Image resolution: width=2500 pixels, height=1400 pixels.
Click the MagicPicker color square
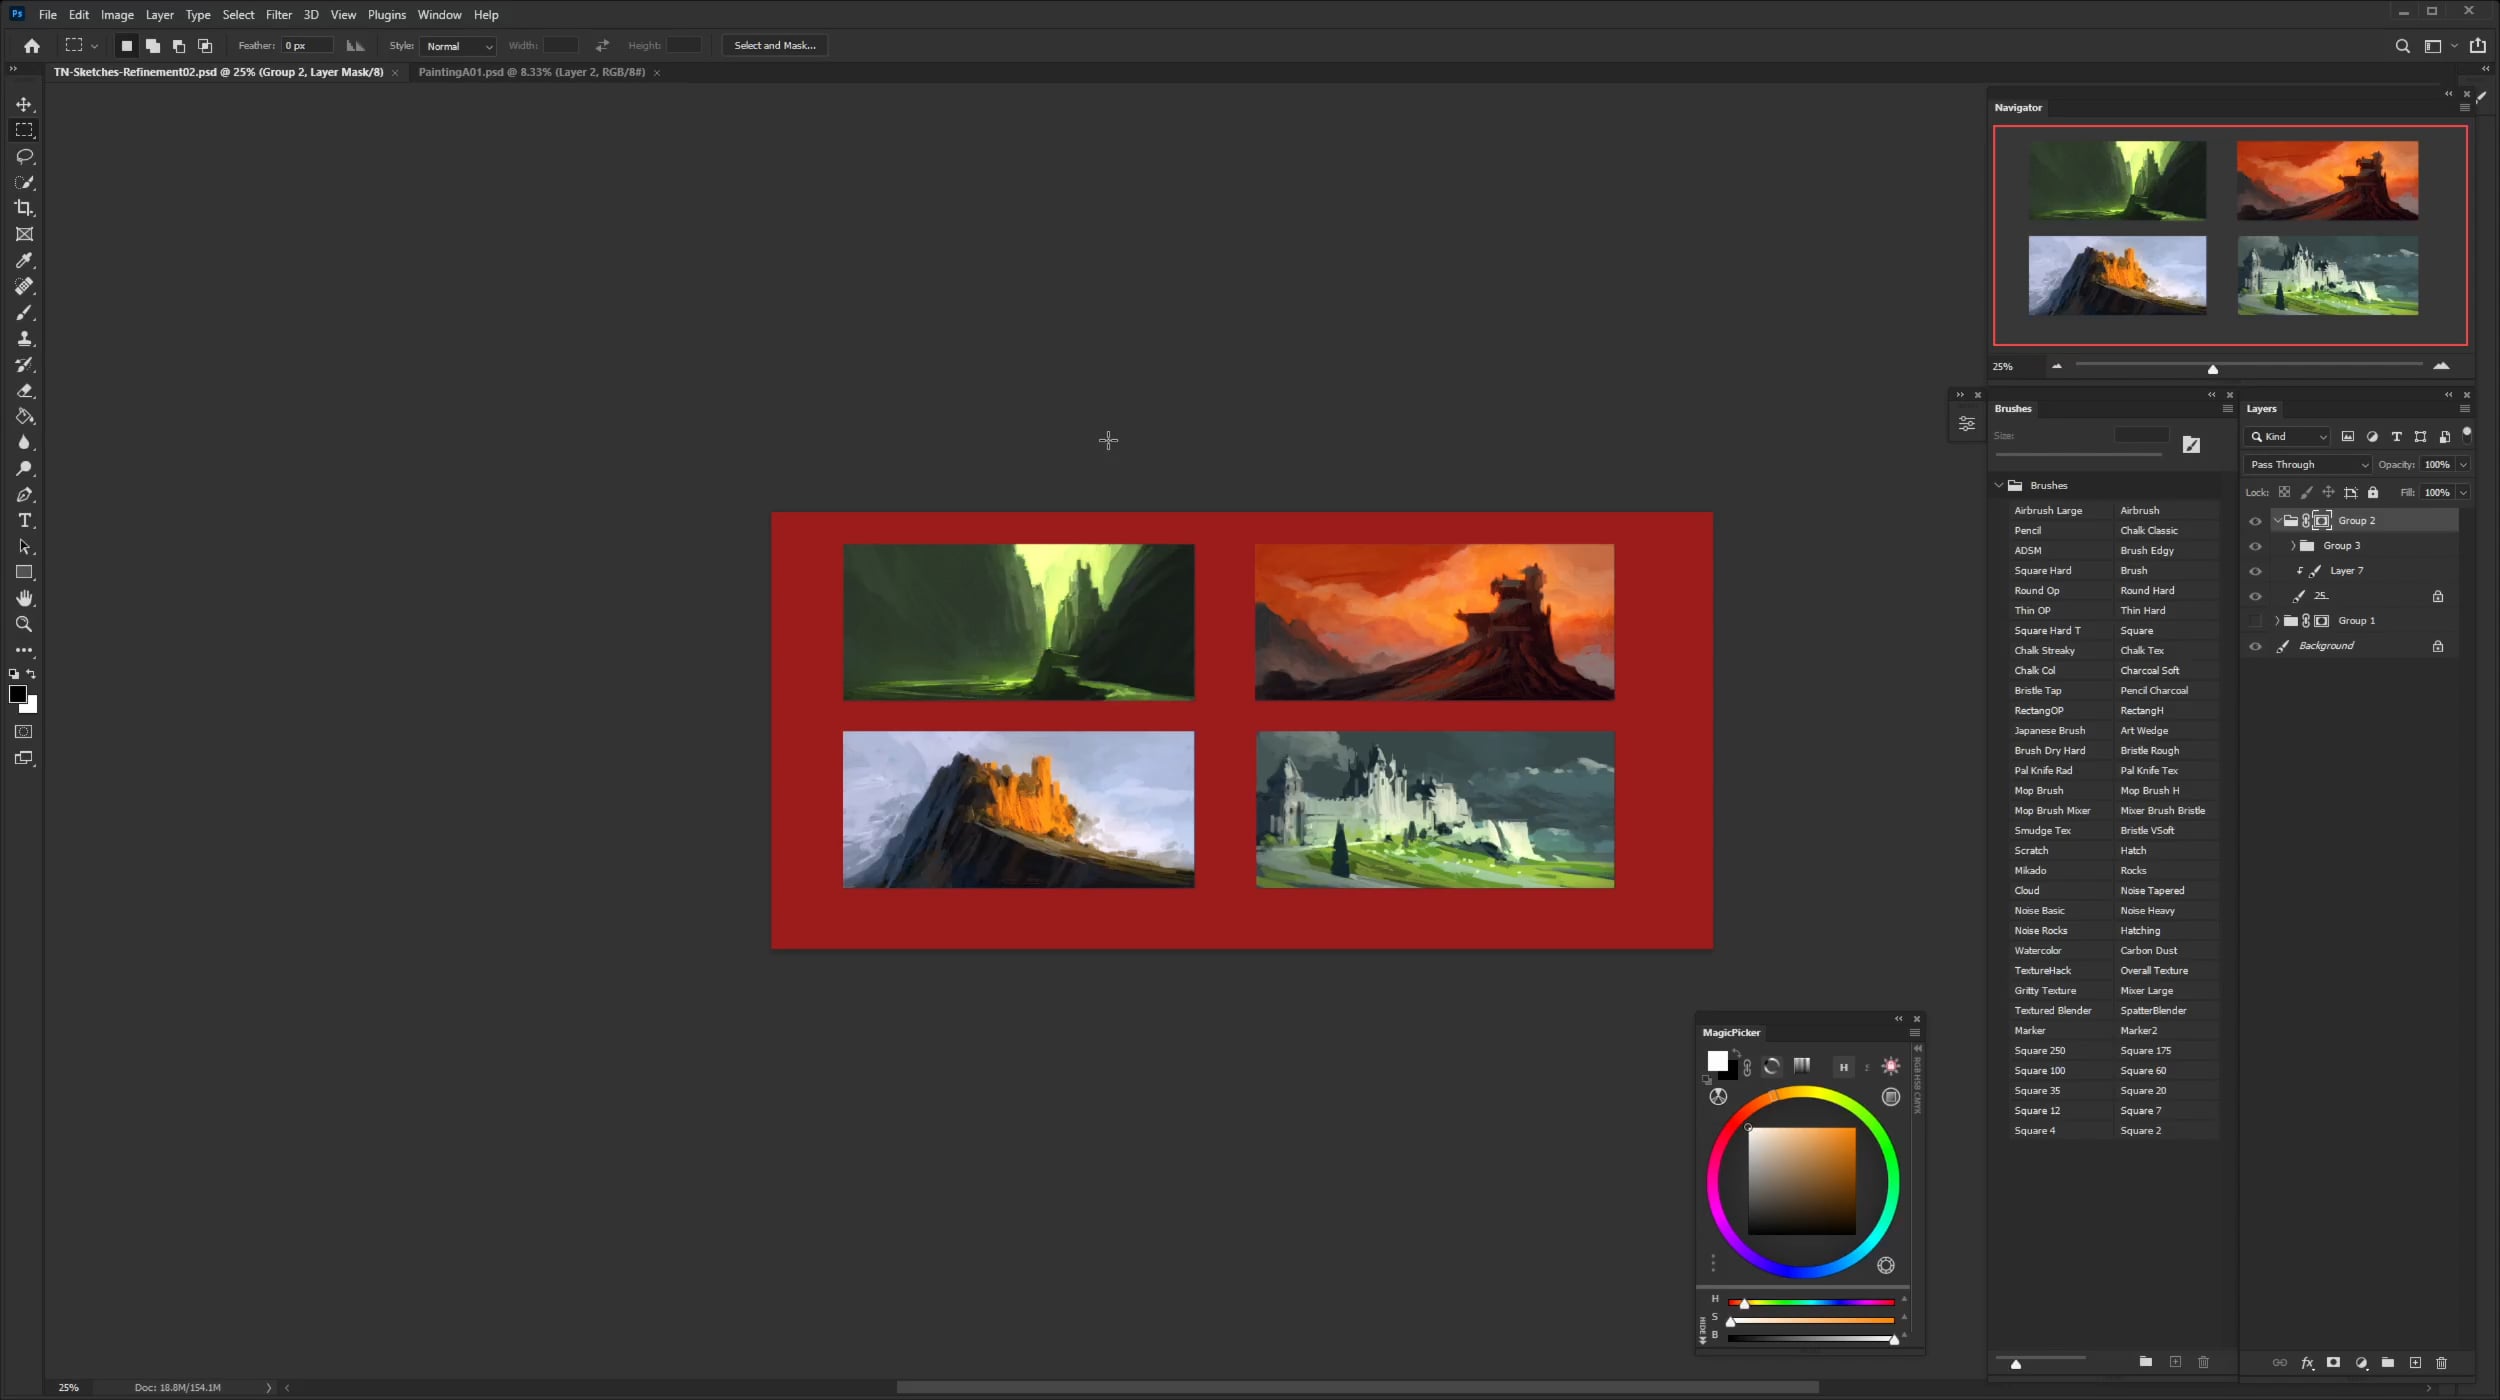click(x=1801, y=1180)
